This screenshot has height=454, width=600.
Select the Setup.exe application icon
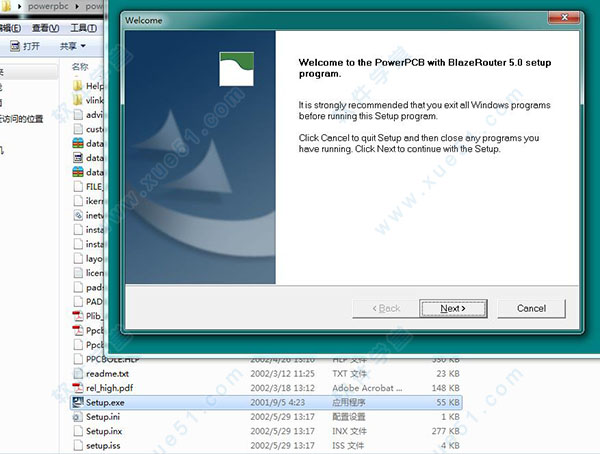pyautogui.click(x=79, y=403)
